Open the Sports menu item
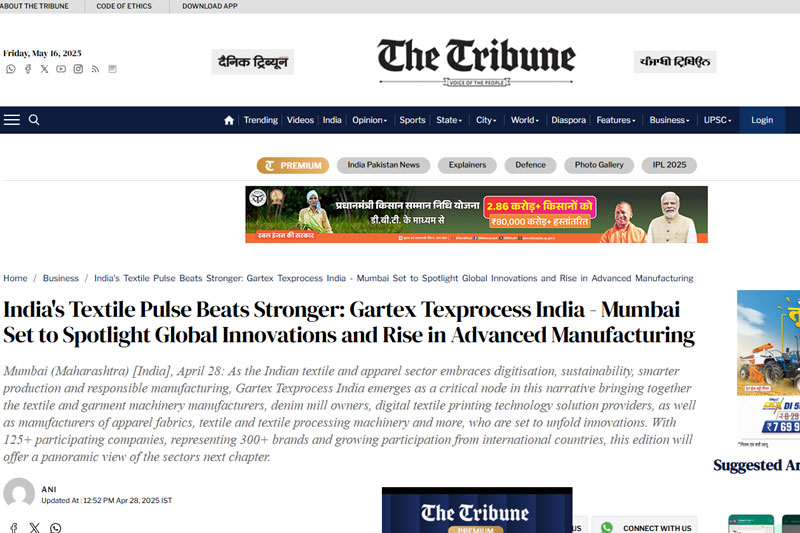Image resolution: width=800 pixels, height=533 pixels. click(412, 120)
